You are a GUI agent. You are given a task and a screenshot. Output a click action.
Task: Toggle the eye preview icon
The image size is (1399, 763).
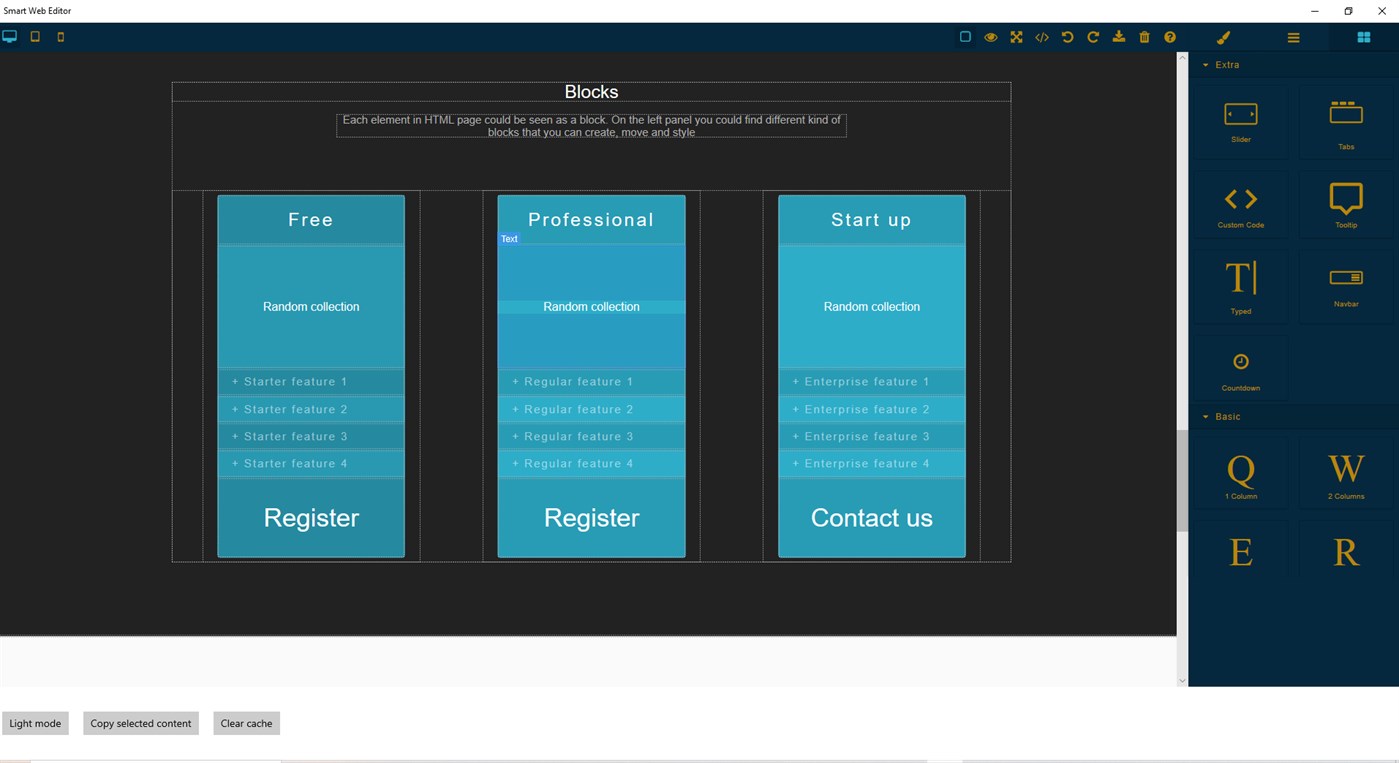pos(990,37)
